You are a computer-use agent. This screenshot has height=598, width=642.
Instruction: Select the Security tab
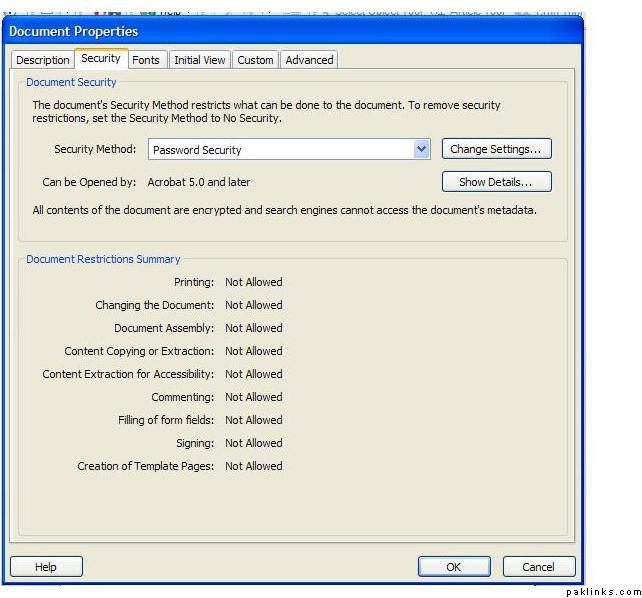[x=101, y=59]
